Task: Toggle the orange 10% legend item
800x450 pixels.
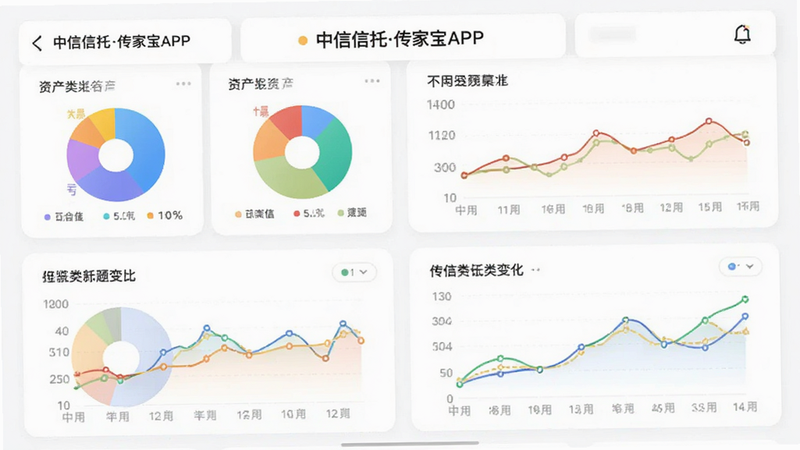Action: (x=165, y=216)
